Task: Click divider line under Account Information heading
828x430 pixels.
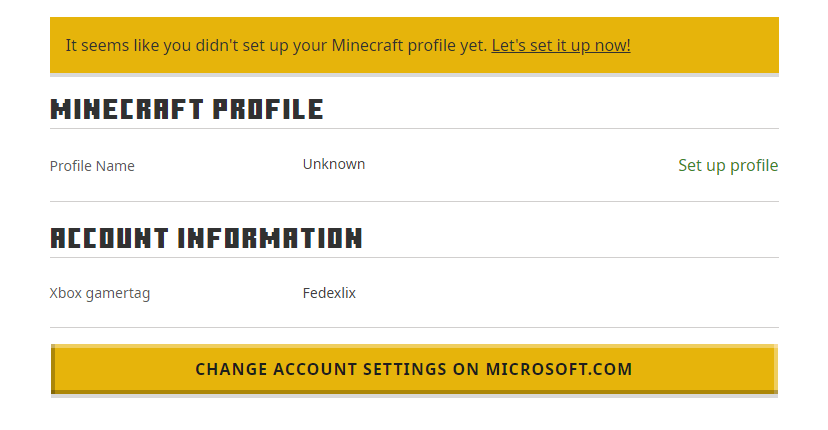Action: coord(414,258)
